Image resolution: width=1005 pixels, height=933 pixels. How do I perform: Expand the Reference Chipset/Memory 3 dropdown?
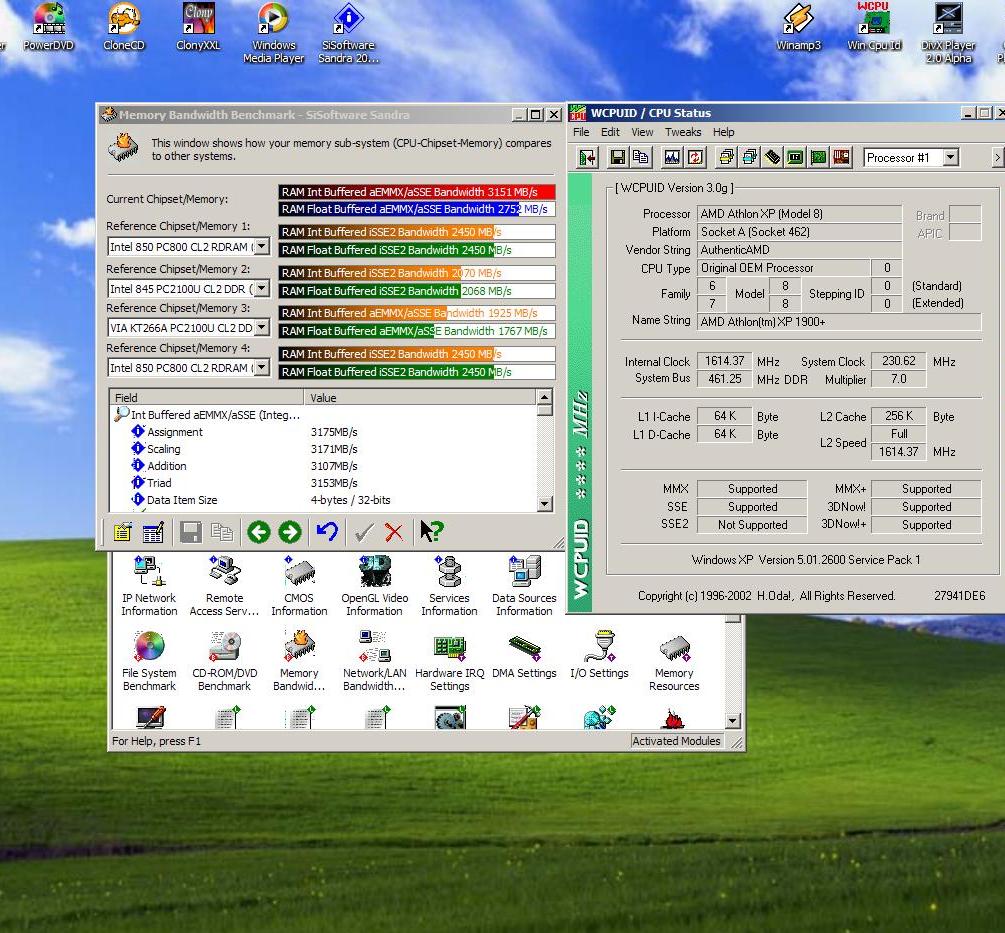coord(262,327)
